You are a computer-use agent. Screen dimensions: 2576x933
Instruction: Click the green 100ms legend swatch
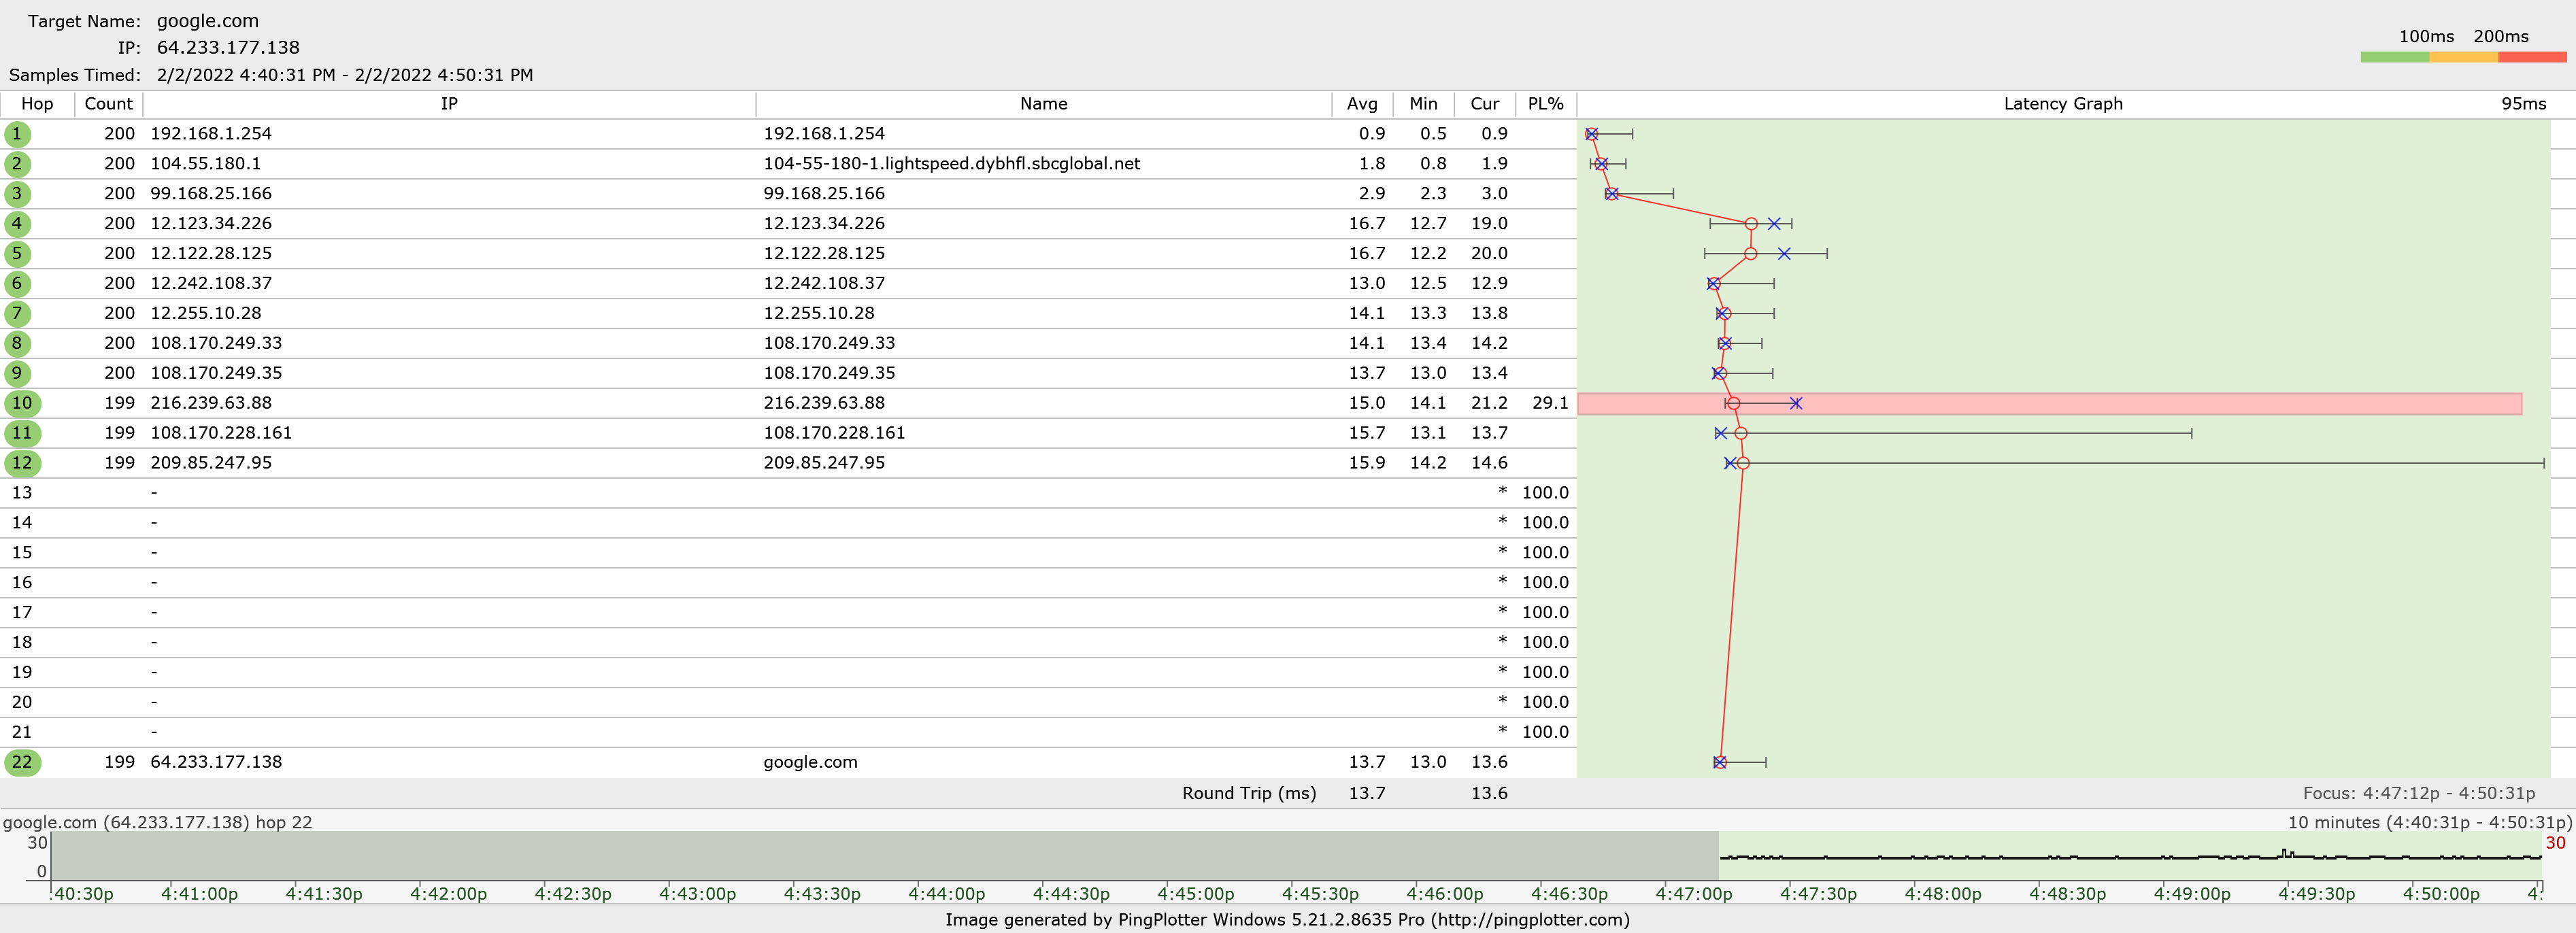coord(2394,57)
